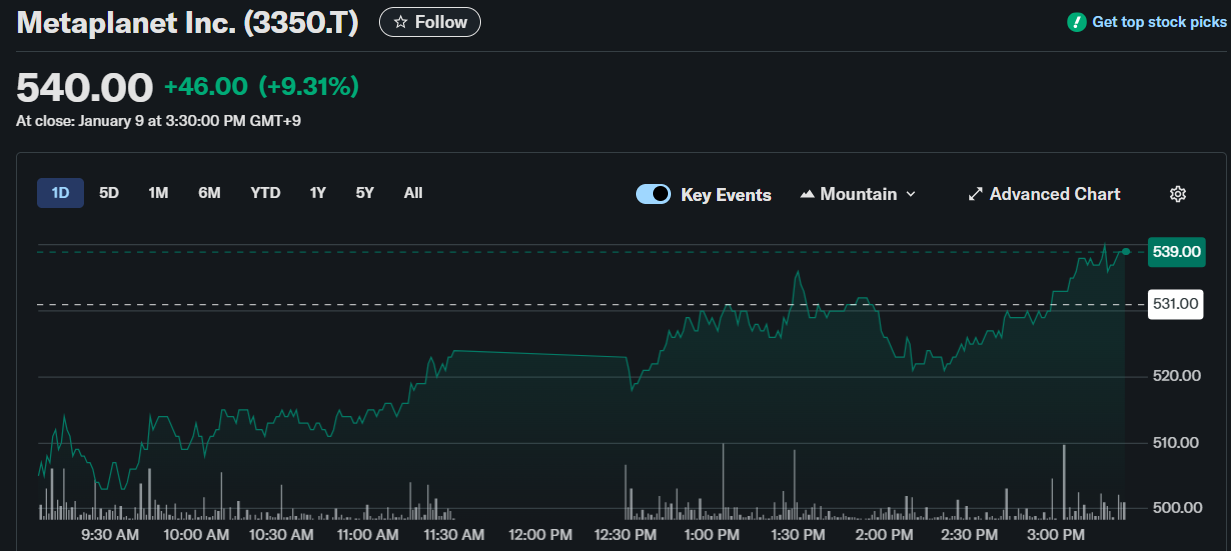
Task: Select the 1D time range tab
Action: click(60, 193)
